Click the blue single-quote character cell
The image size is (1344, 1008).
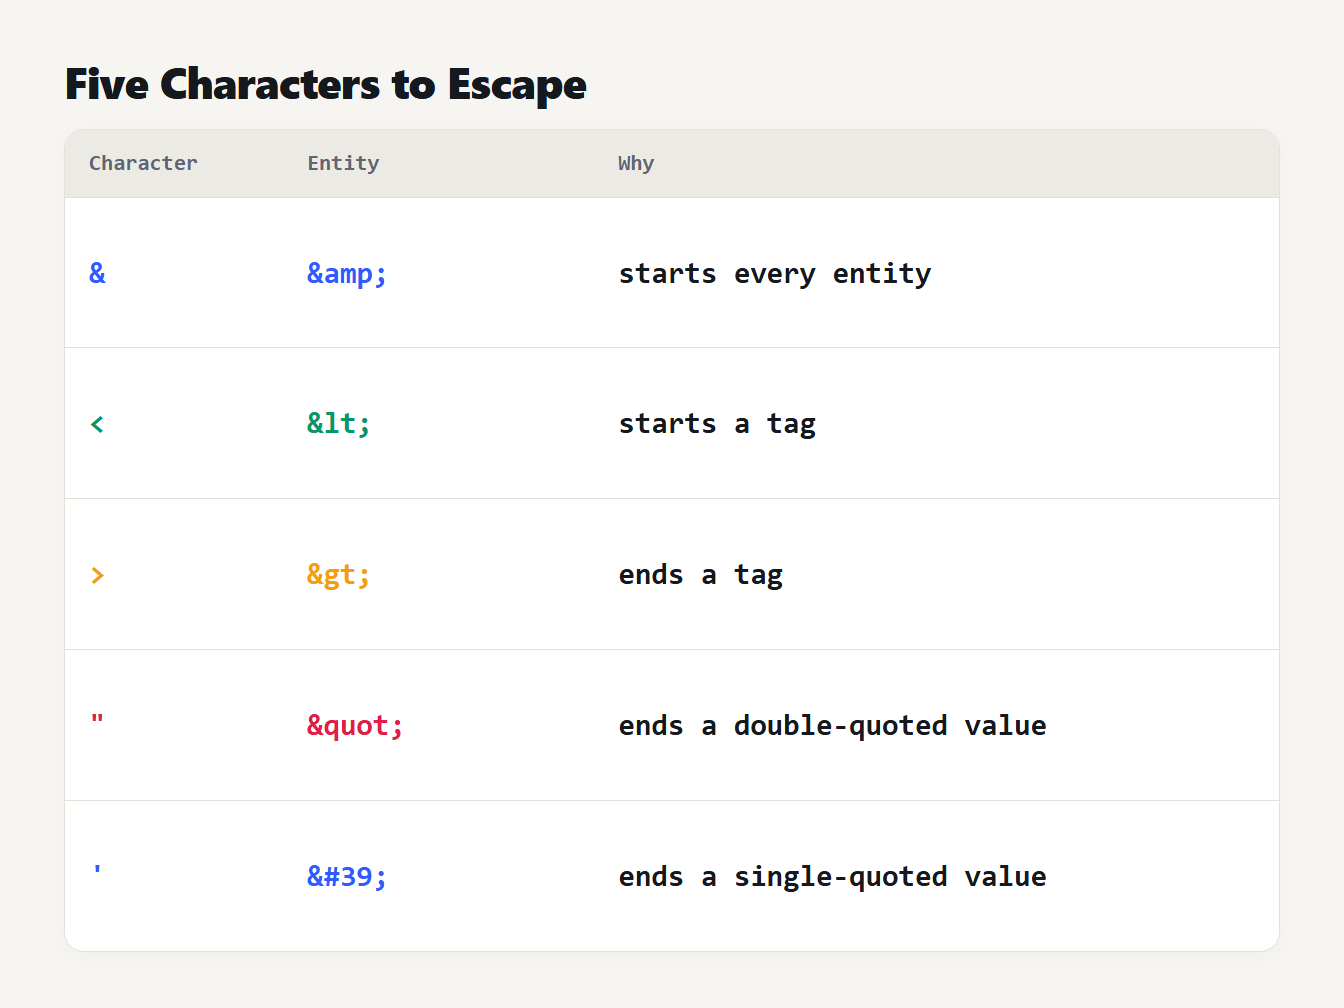pos(97,871)
